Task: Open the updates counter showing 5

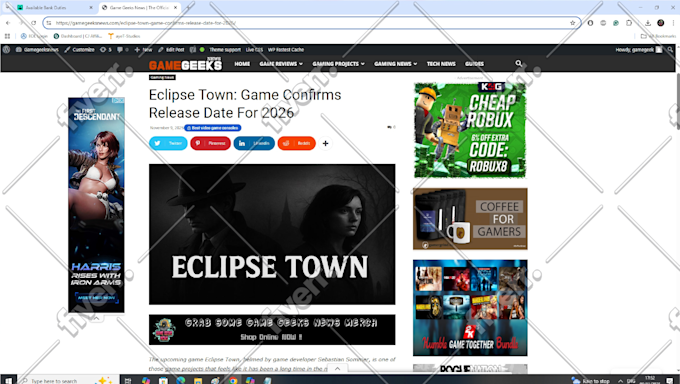Action: (105, 49)
